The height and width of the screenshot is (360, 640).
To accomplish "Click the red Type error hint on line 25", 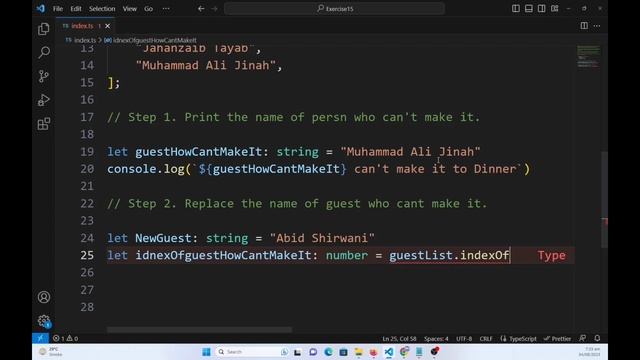I will [x=551, y=256].
